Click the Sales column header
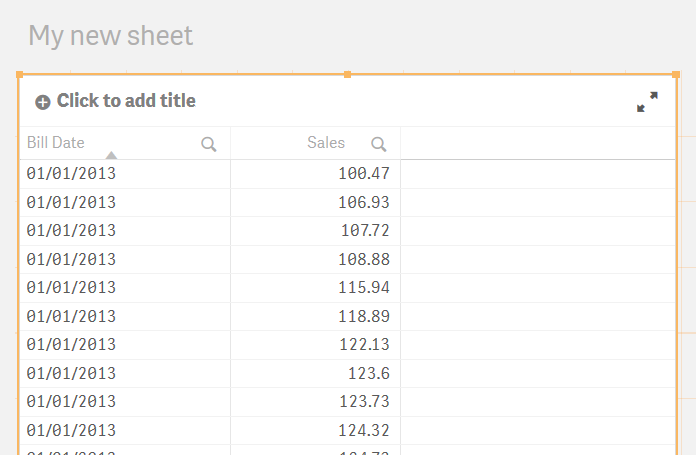Viewport: 696px width, 455px height. 326,142
